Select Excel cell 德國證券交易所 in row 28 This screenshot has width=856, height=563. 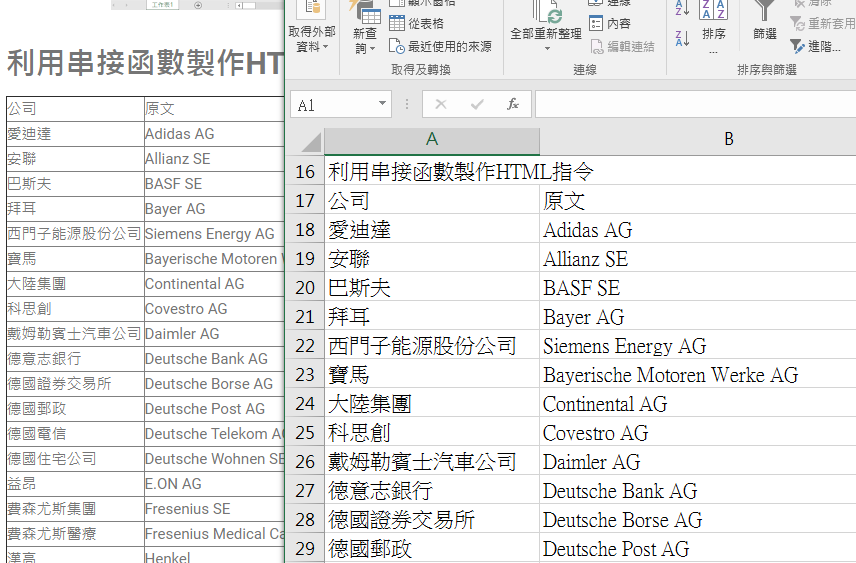[432, 519]
